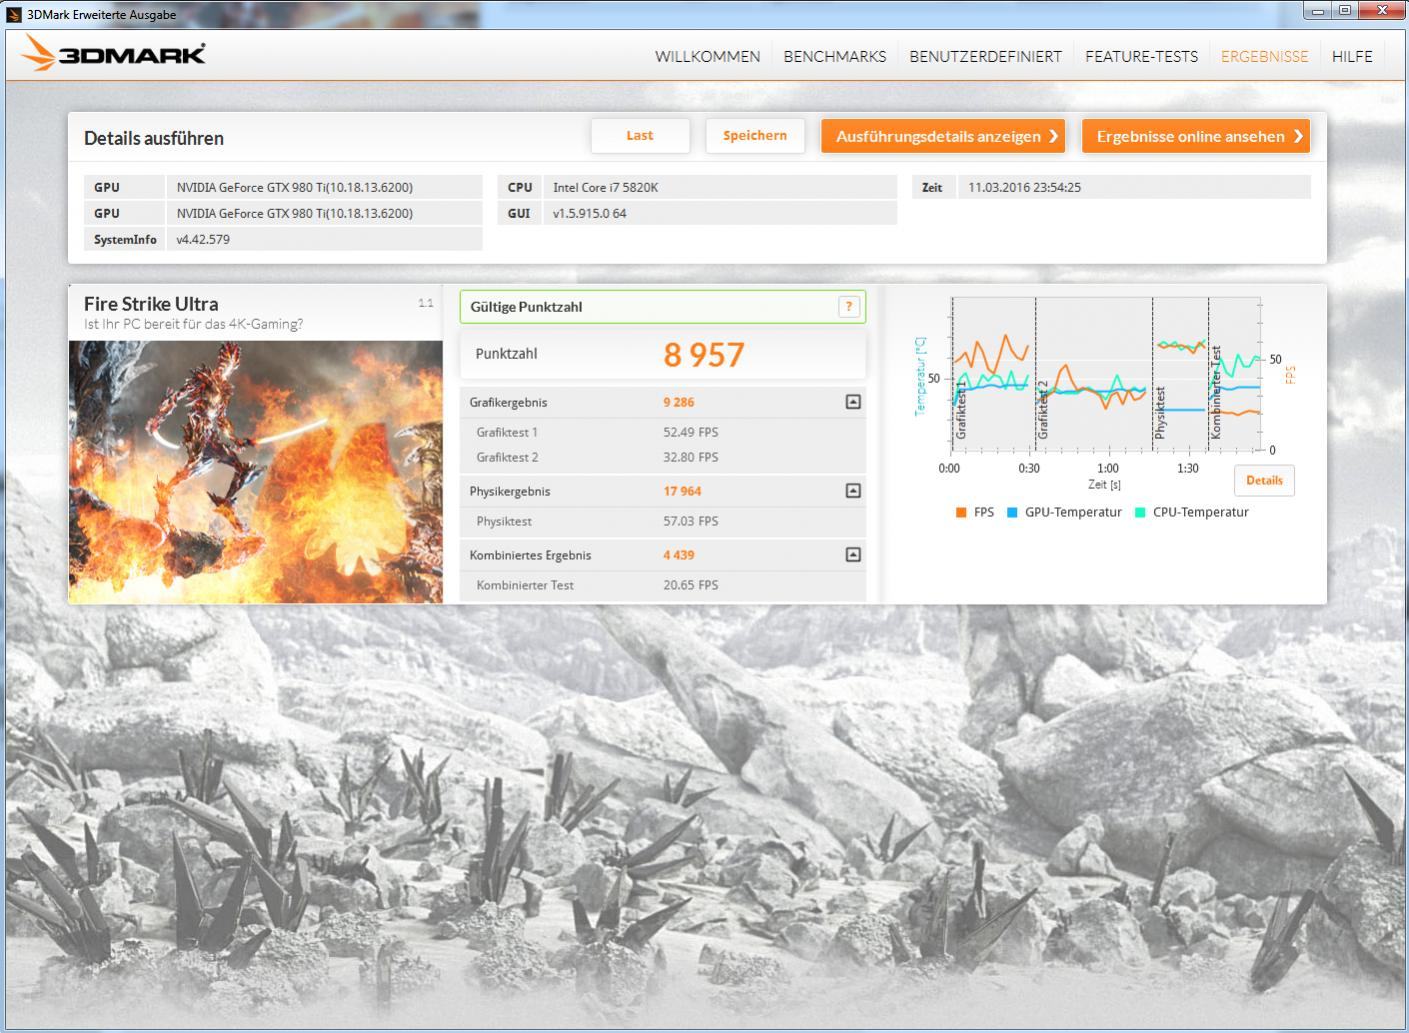The image size is (1409, 1033).
Task: Collapse the Grafikergebnis section
Action: [x=853, y=402]
